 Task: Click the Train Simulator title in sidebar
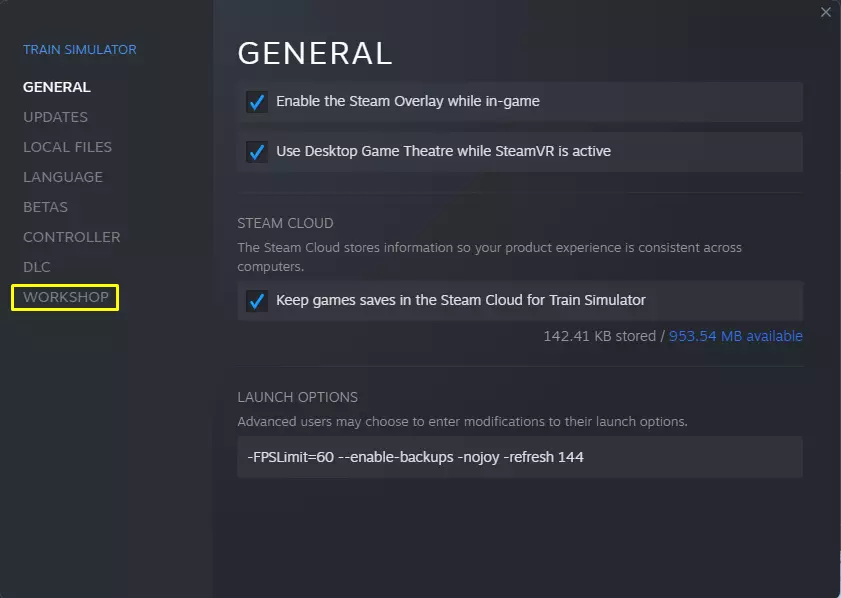[79, 50]
